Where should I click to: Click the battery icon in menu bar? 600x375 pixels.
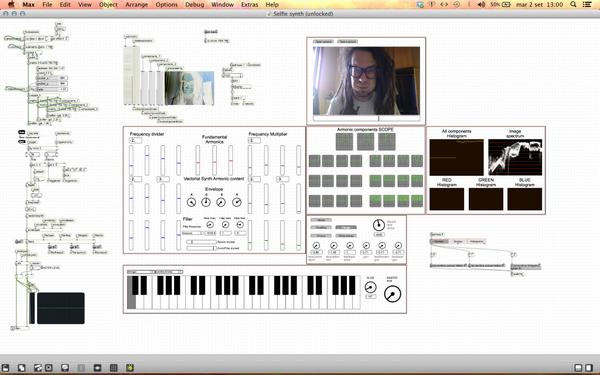[506, 5]
